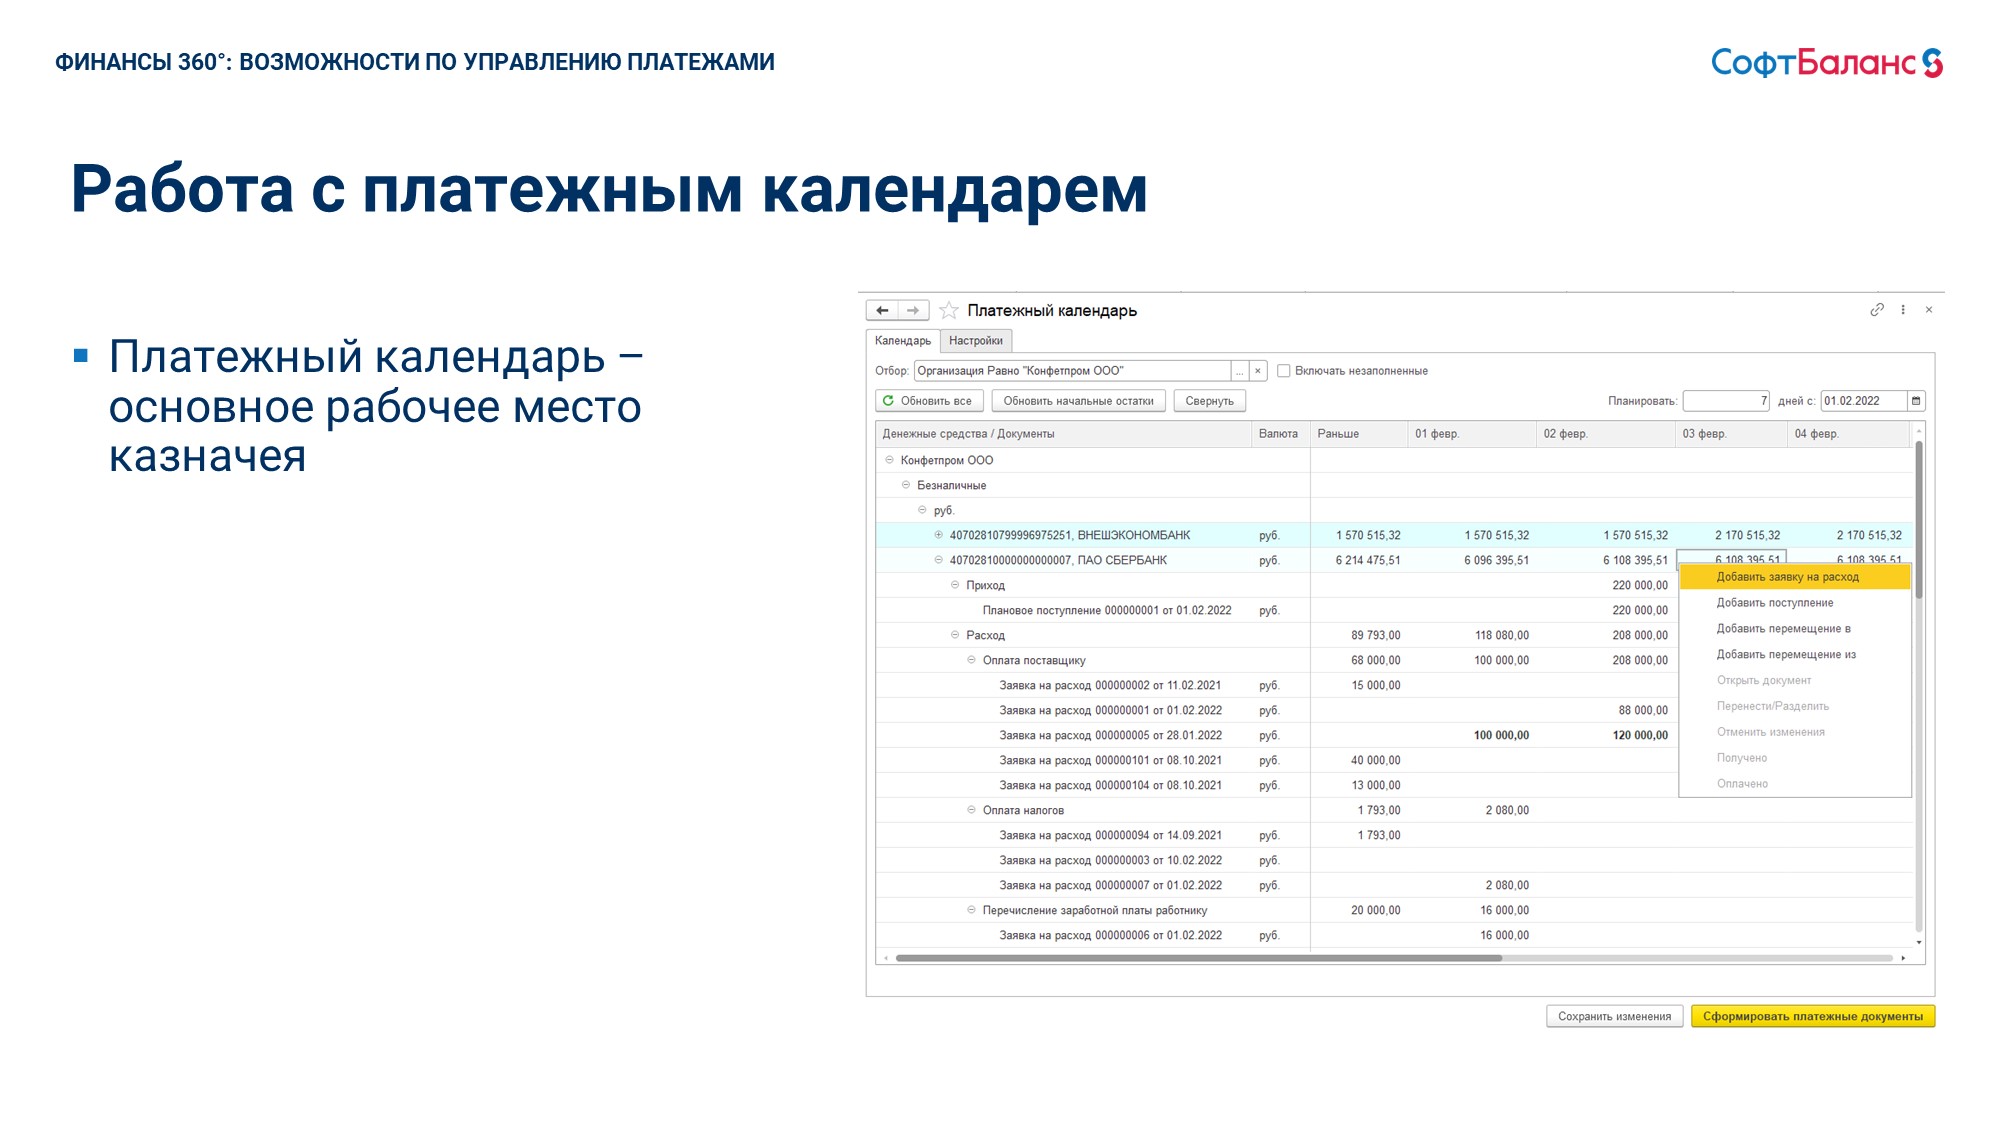The width and height of the screenshot is (2000, 1125).
Task: Click the start date field 01.02.2022
Action: tap(1863, 401)
